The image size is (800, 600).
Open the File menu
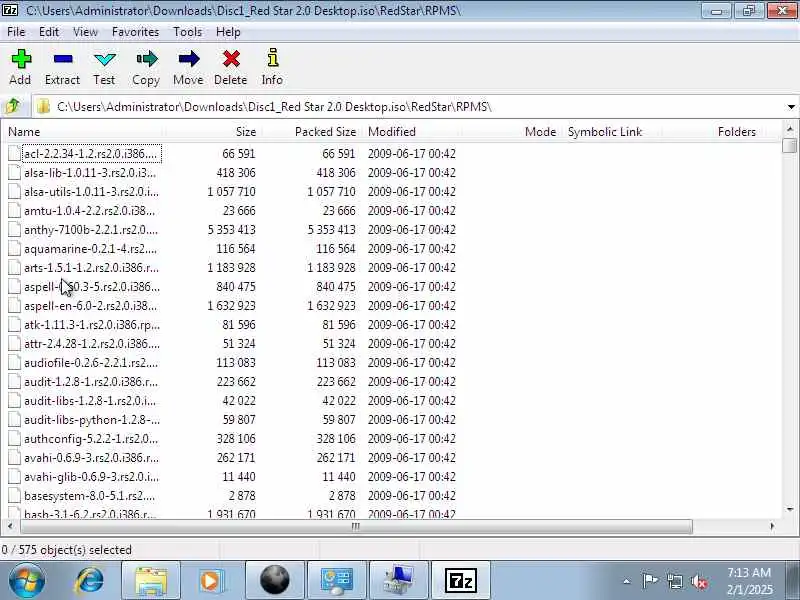pos(16,32)
